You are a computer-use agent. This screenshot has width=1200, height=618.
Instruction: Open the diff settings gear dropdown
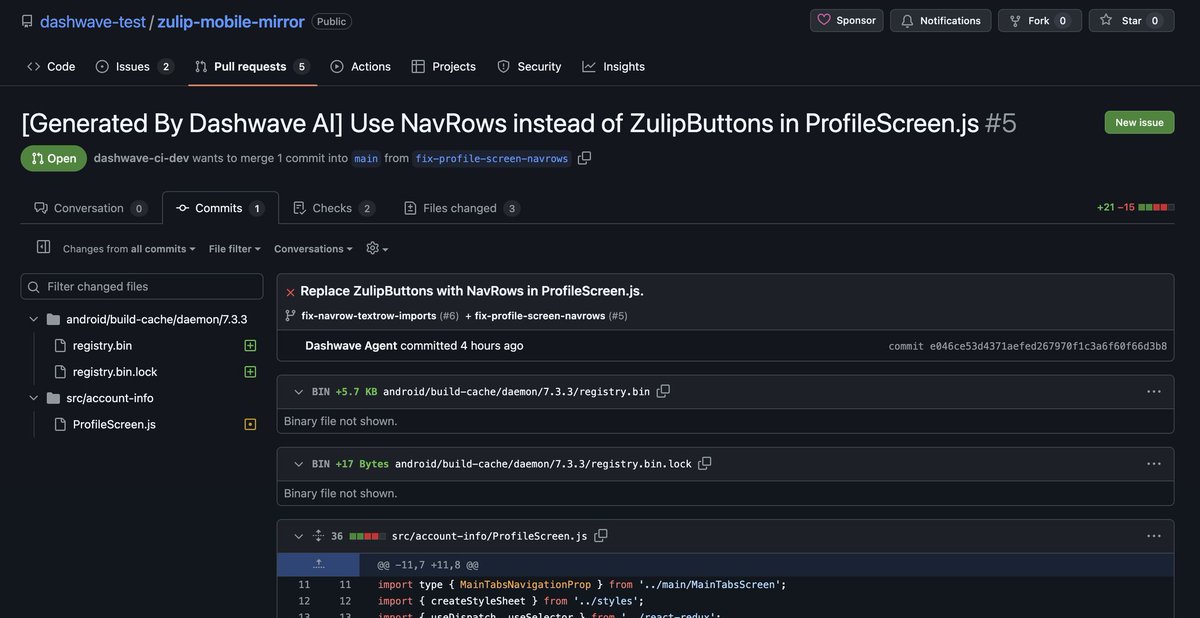tap(377, 248)
